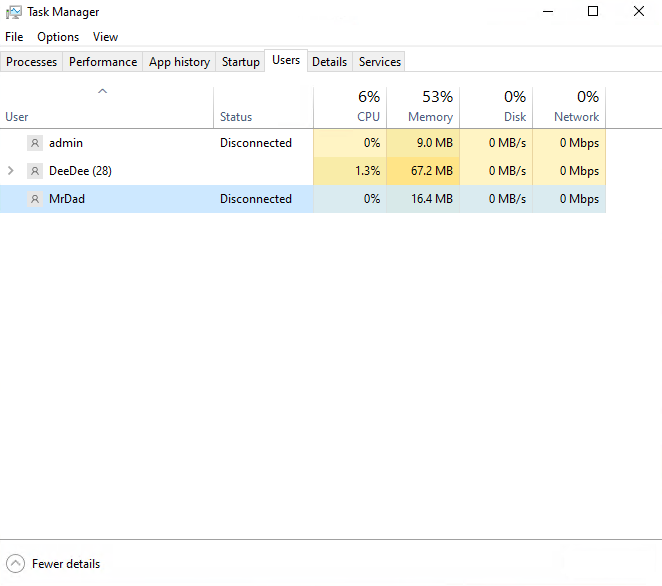Click admin's 0 Mbps network value

579,143
